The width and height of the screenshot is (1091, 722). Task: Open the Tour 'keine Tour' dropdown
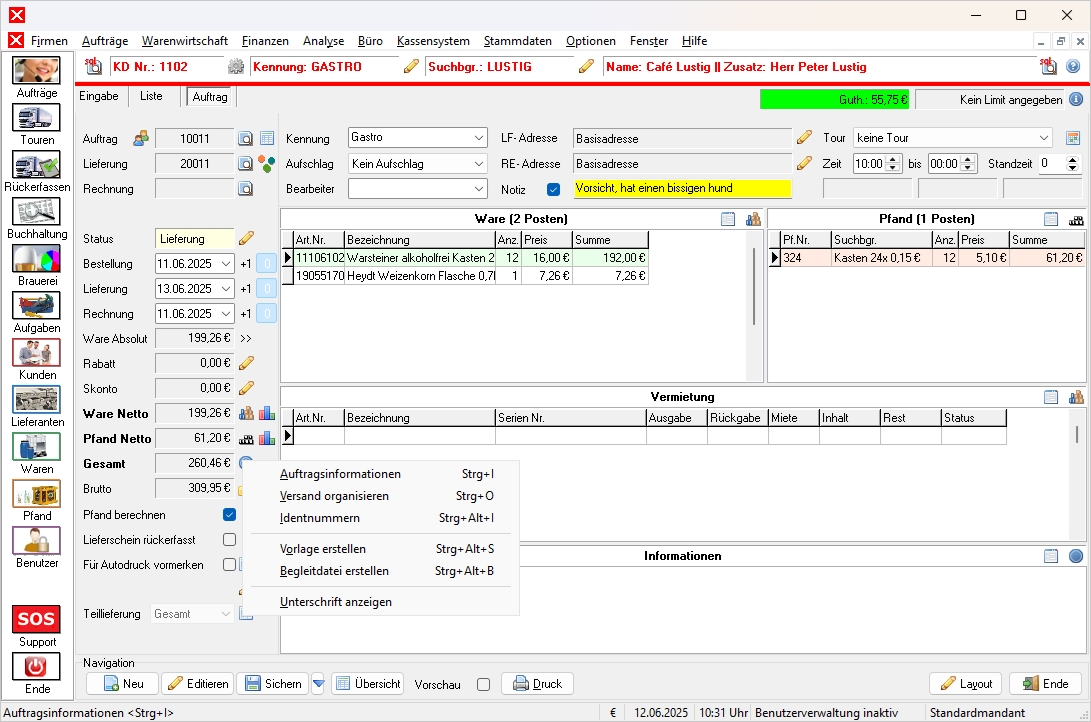1044,138
